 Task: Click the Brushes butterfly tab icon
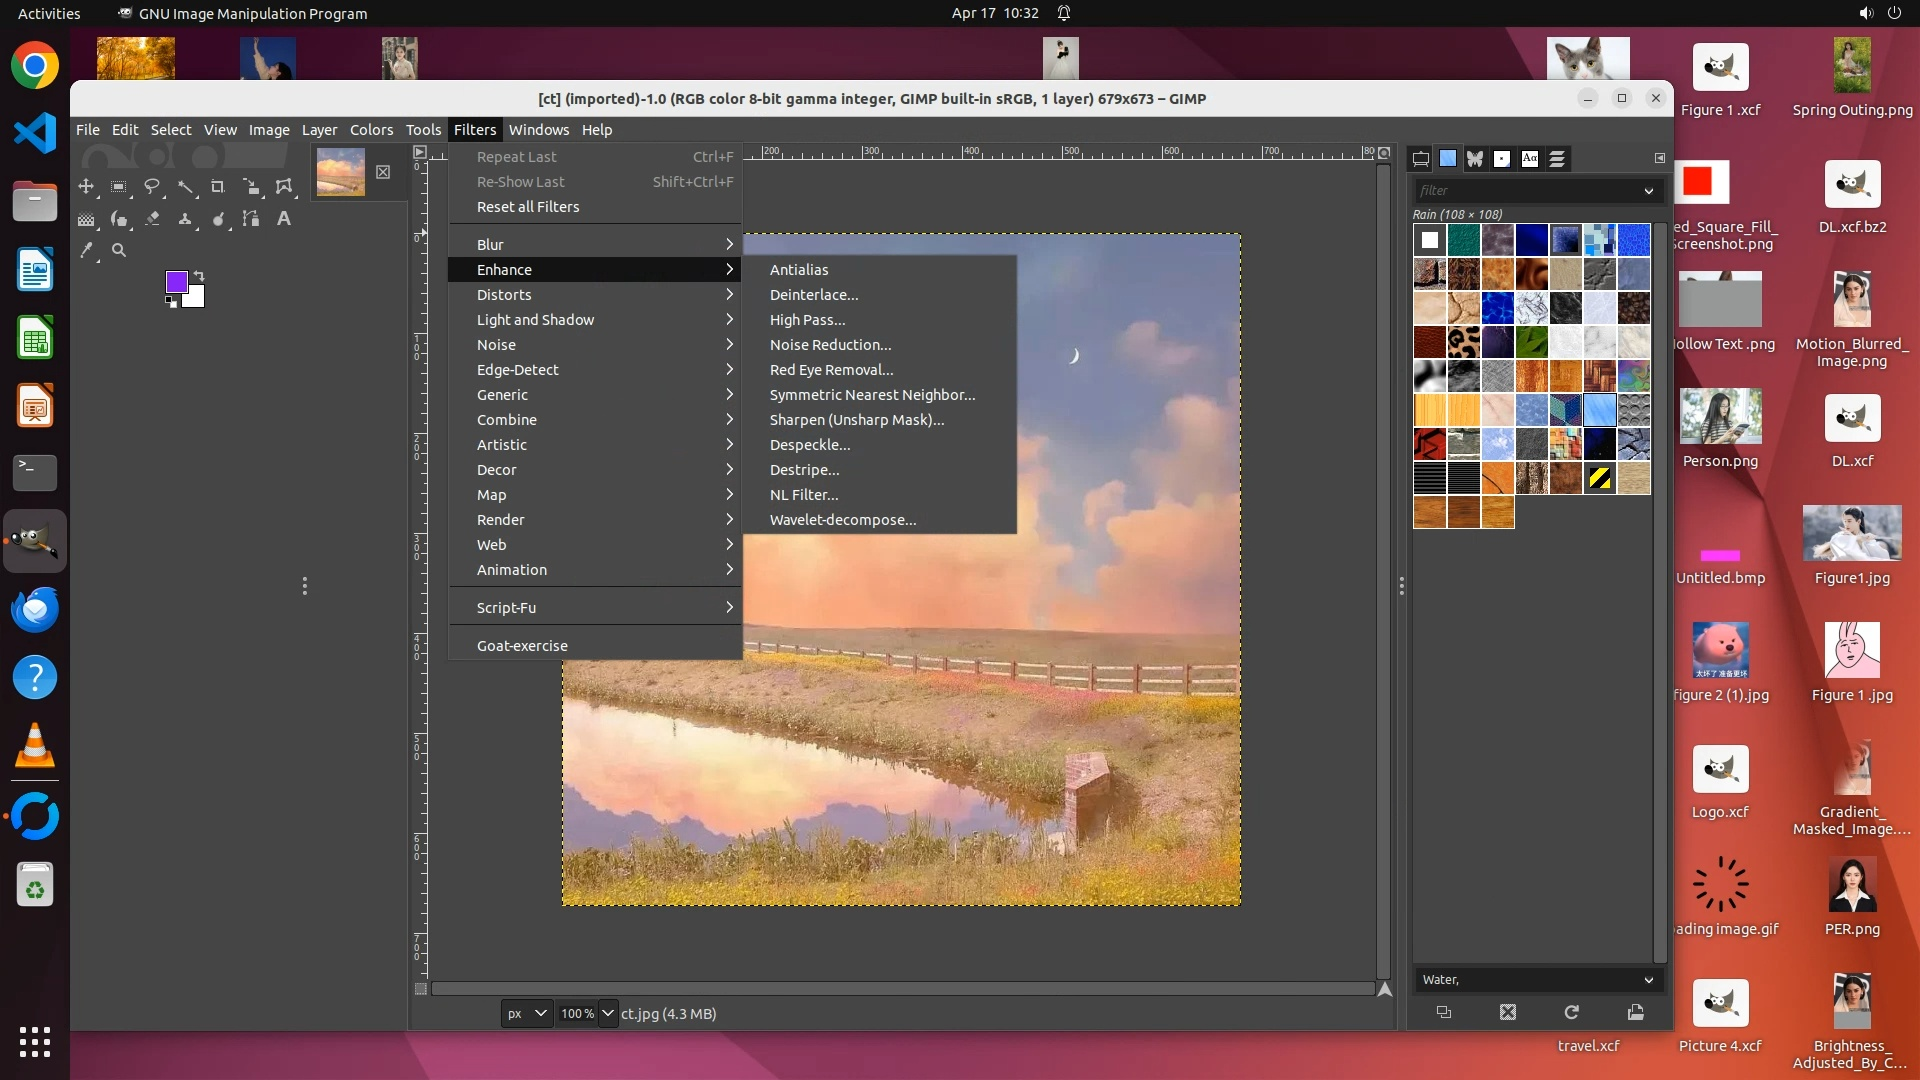(1475, 159)
